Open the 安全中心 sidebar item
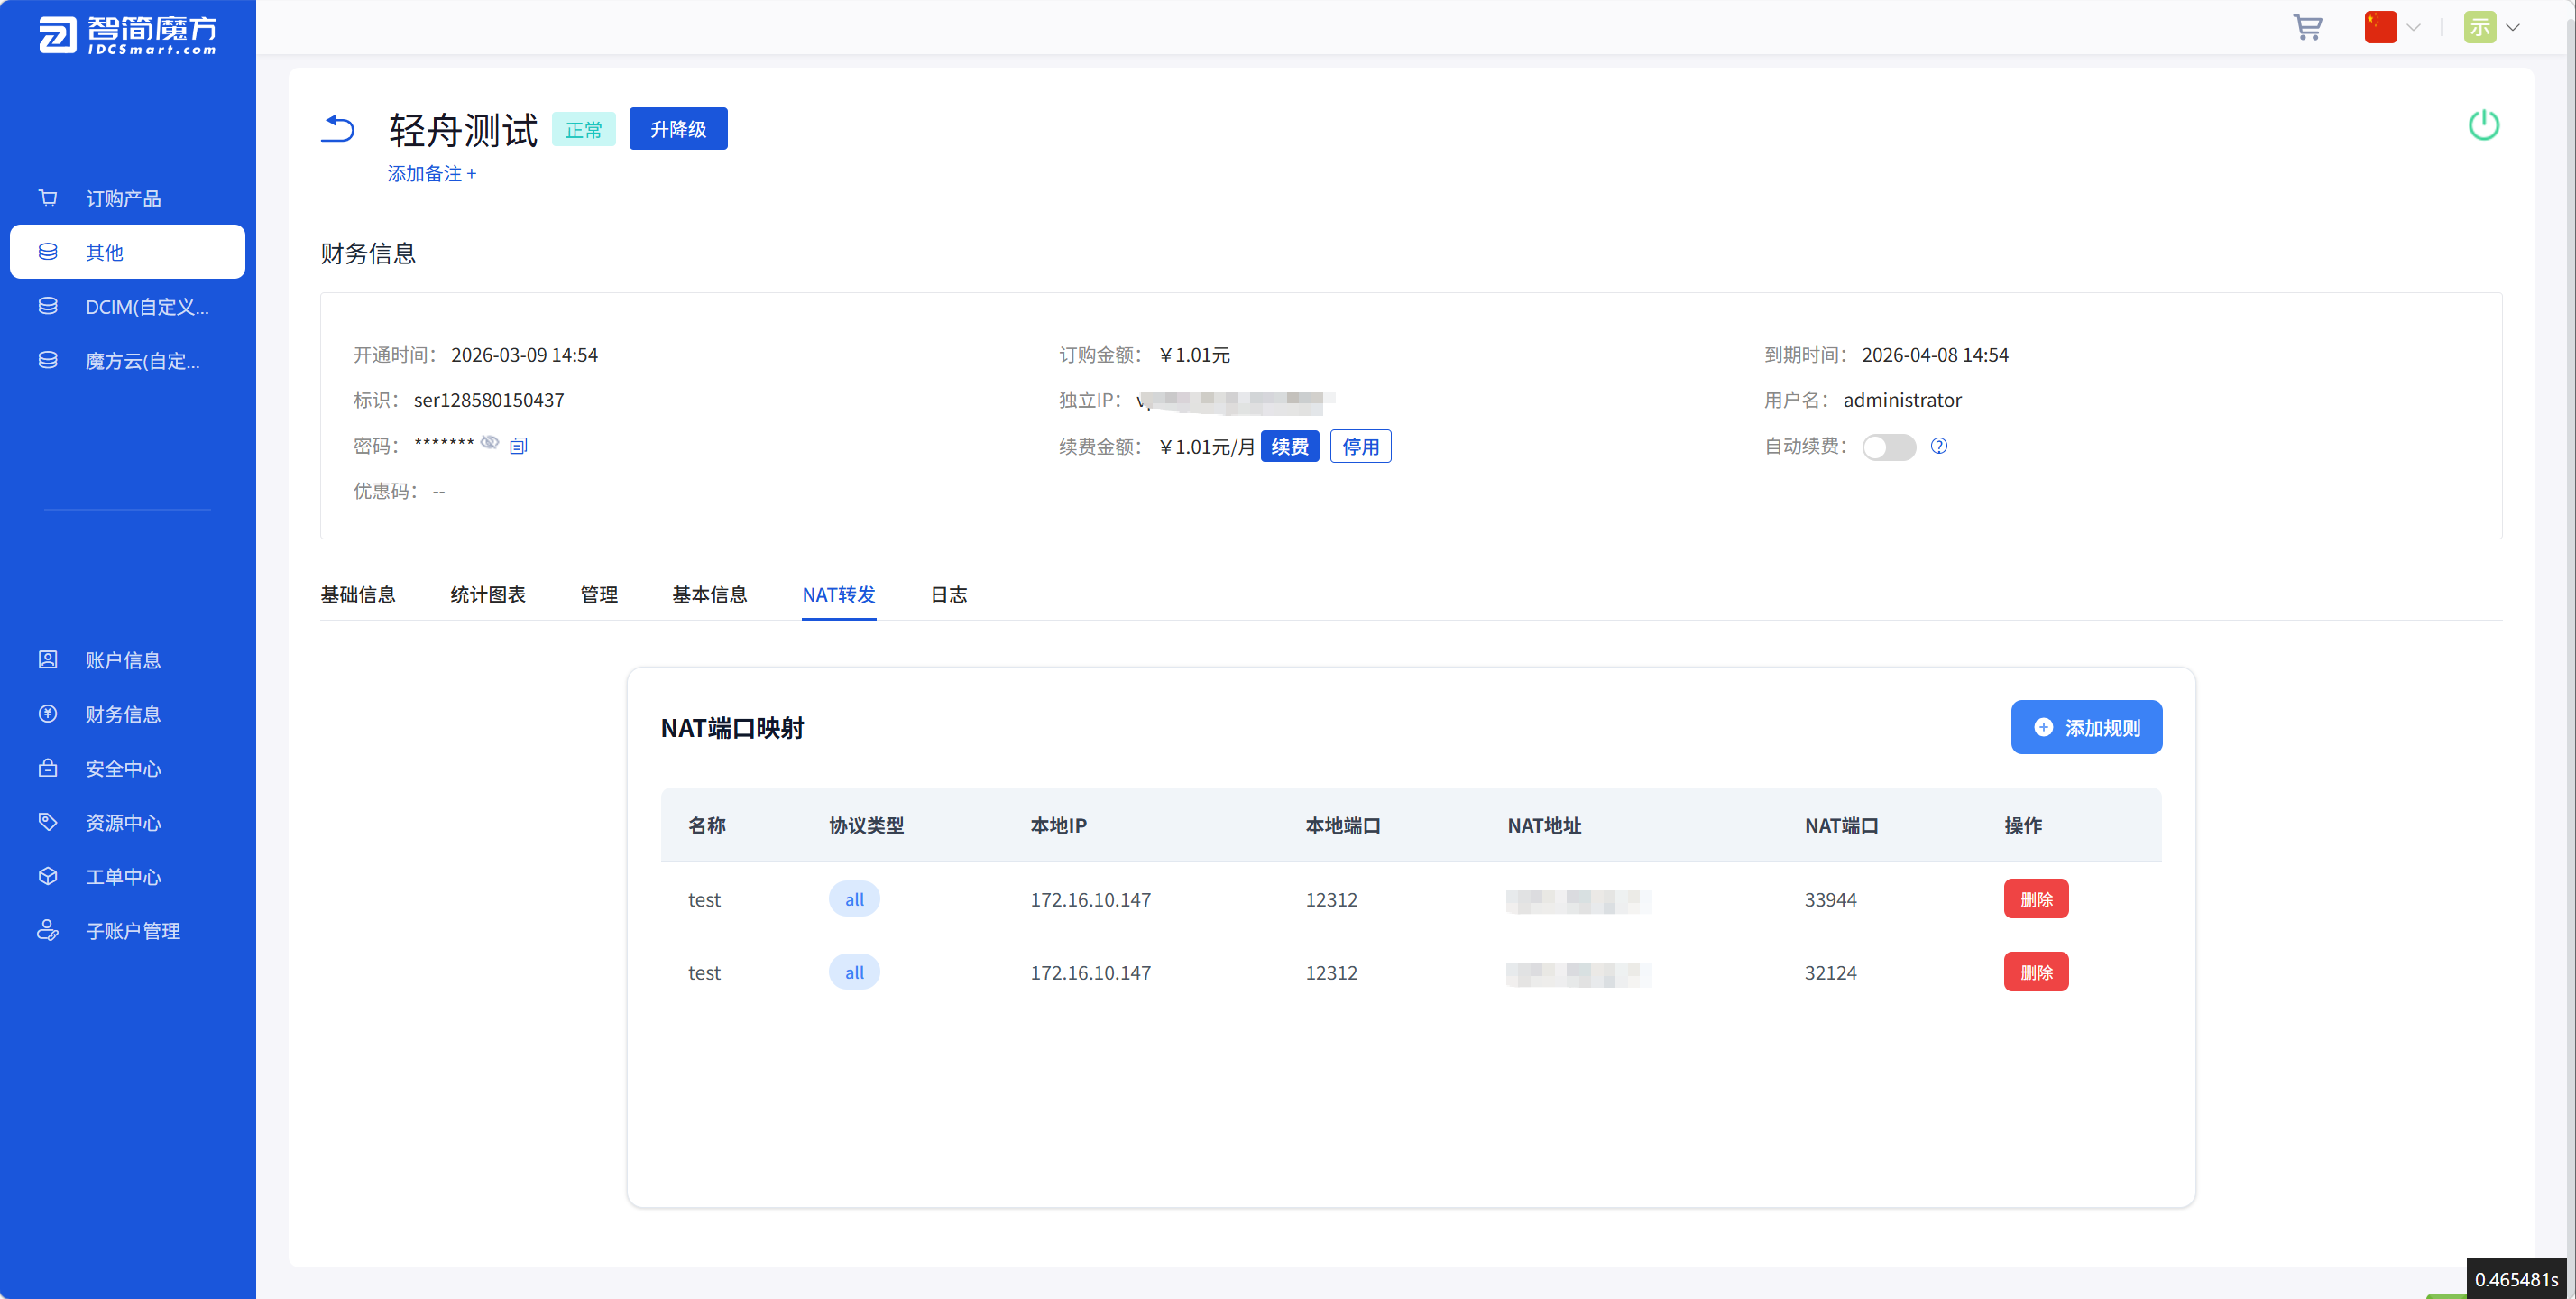2576x1299 pixels. (x=123, y=768)
